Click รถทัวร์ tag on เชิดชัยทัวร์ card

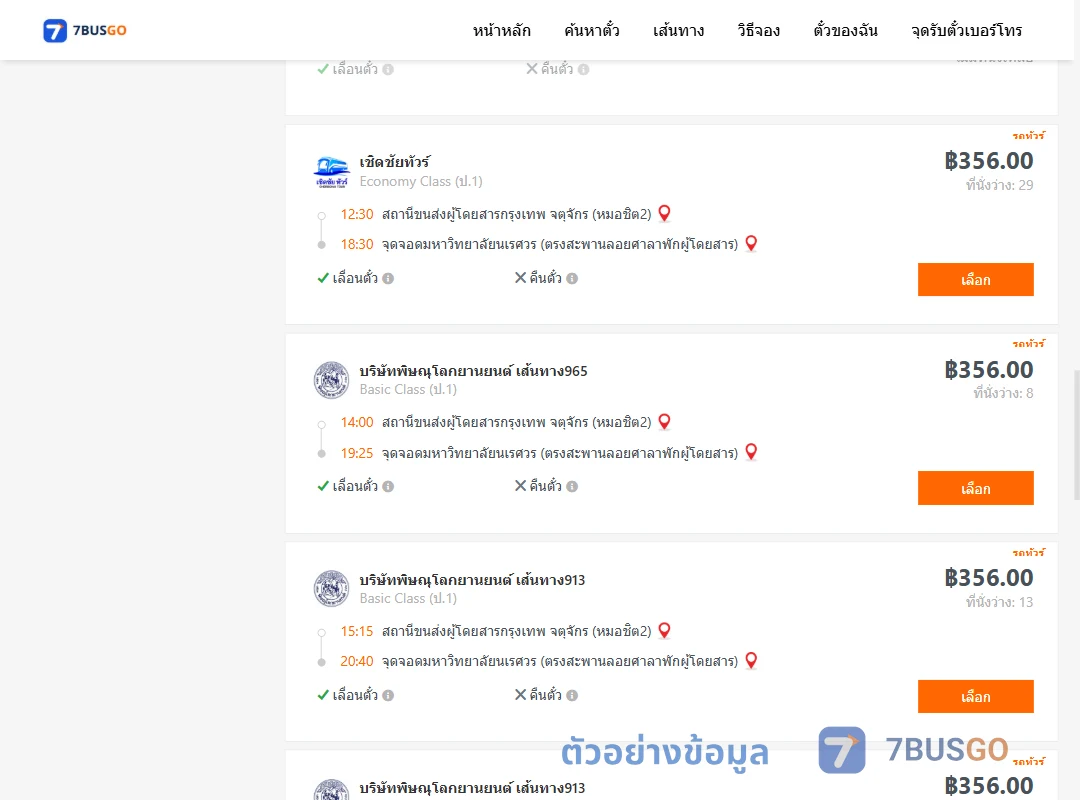click(x=1028, y=136)
